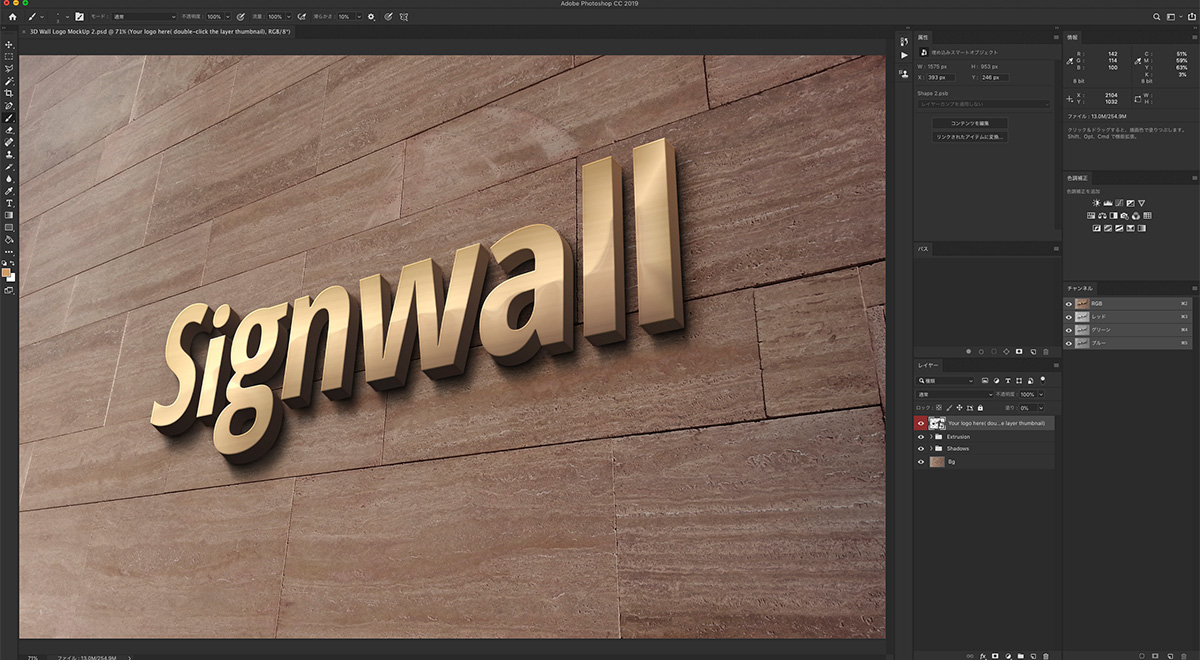This screenshot has height=660, width=1200.
Task: Click search icon at top right
Action: 1156,16
